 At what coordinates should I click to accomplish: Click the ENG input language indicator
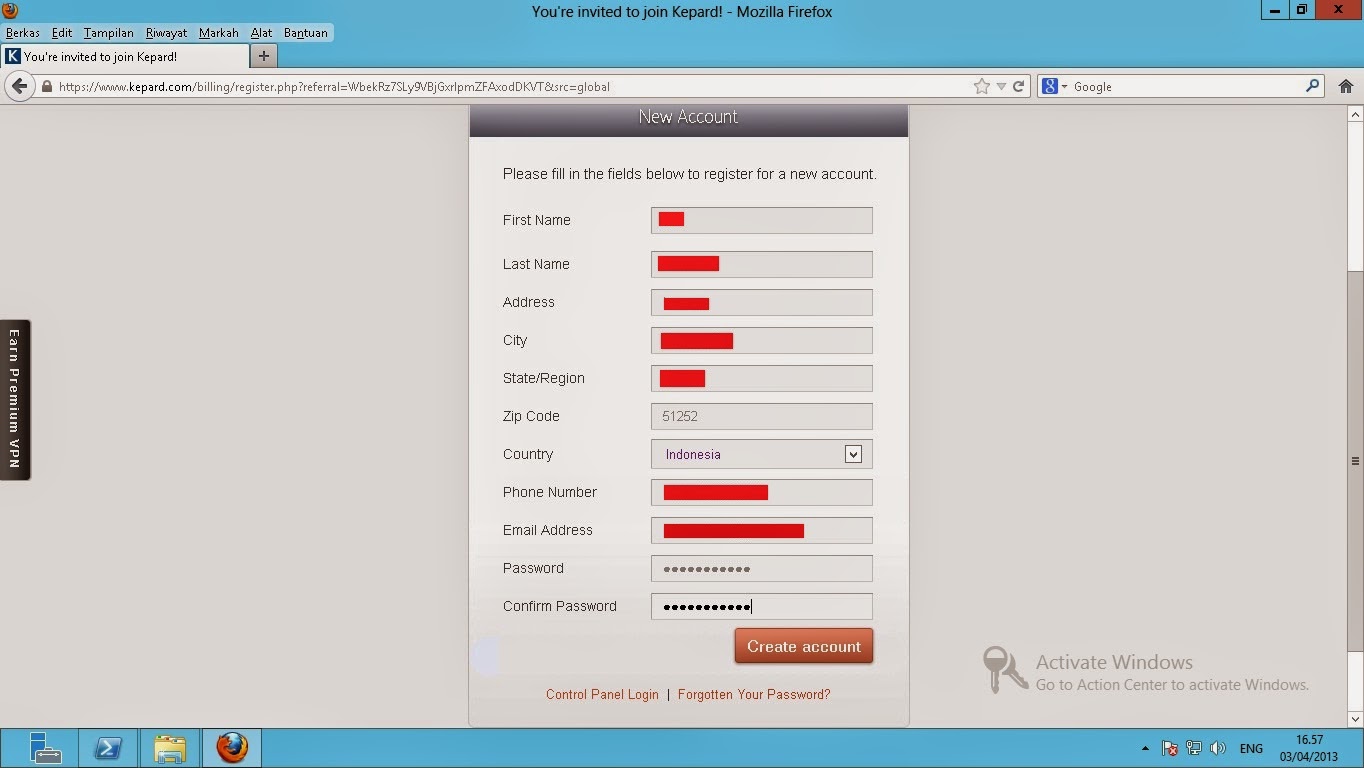pos(1251,748)
